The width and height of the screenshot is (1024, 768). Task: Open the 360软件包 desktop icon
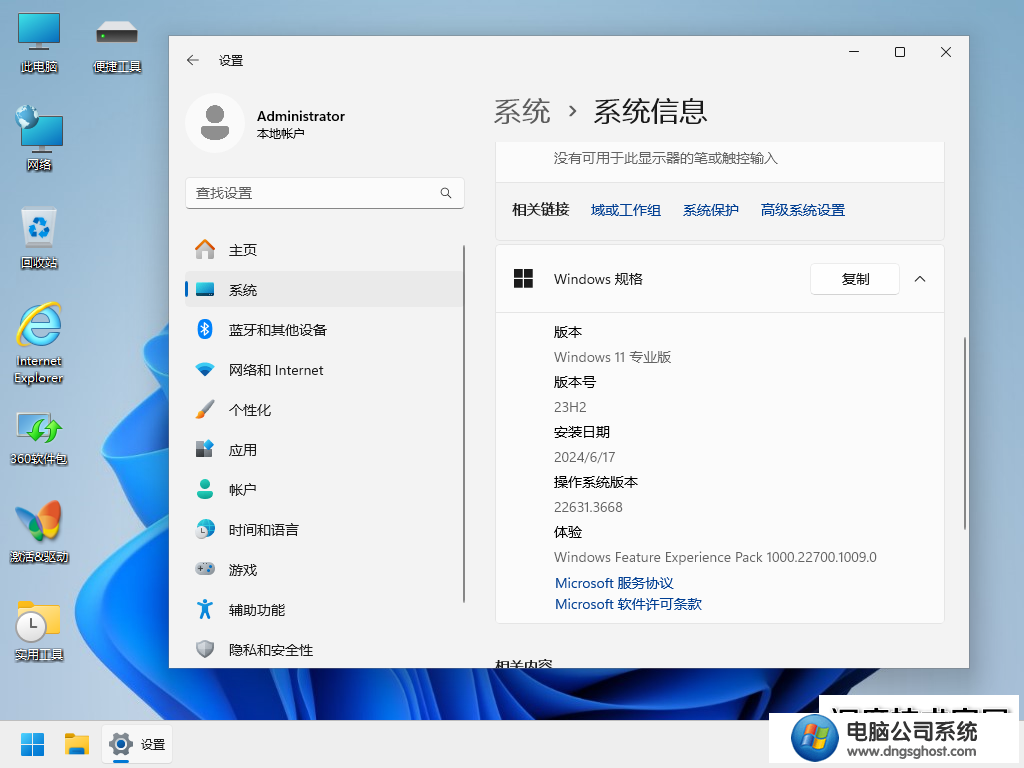39,438
